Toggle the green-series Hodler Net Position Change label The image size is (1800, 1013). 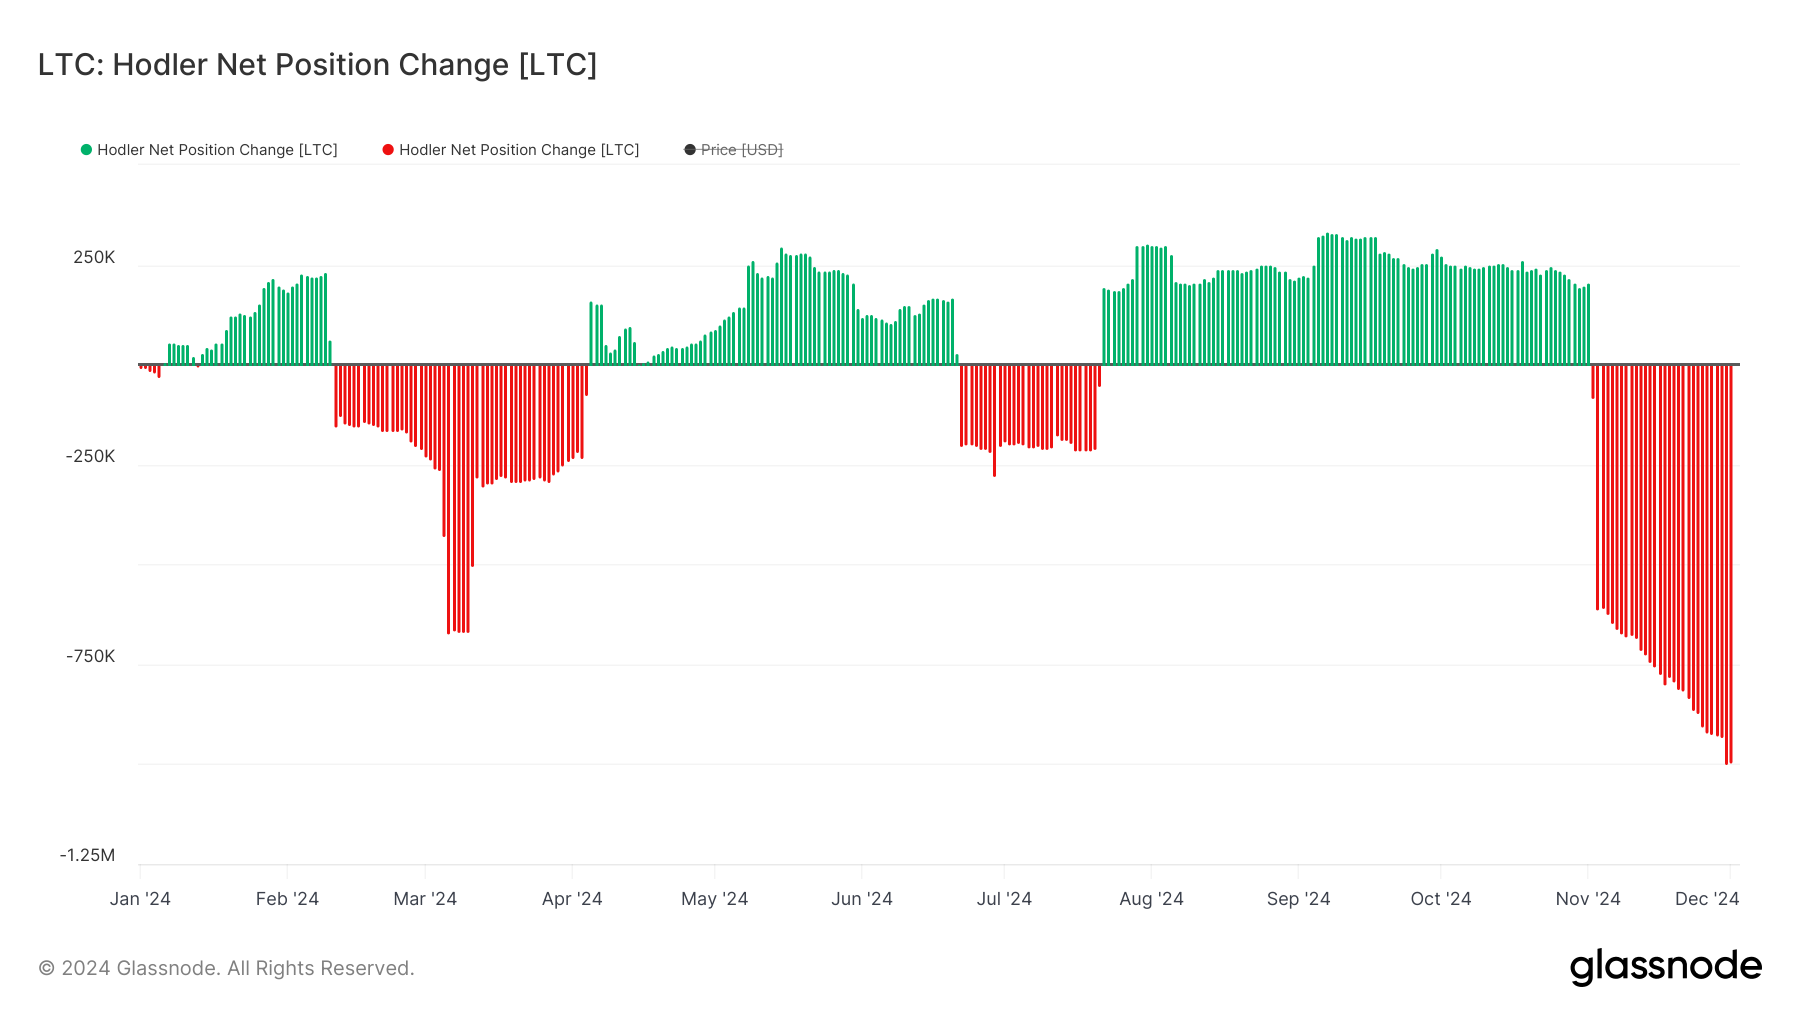click(x=217, y=150)
